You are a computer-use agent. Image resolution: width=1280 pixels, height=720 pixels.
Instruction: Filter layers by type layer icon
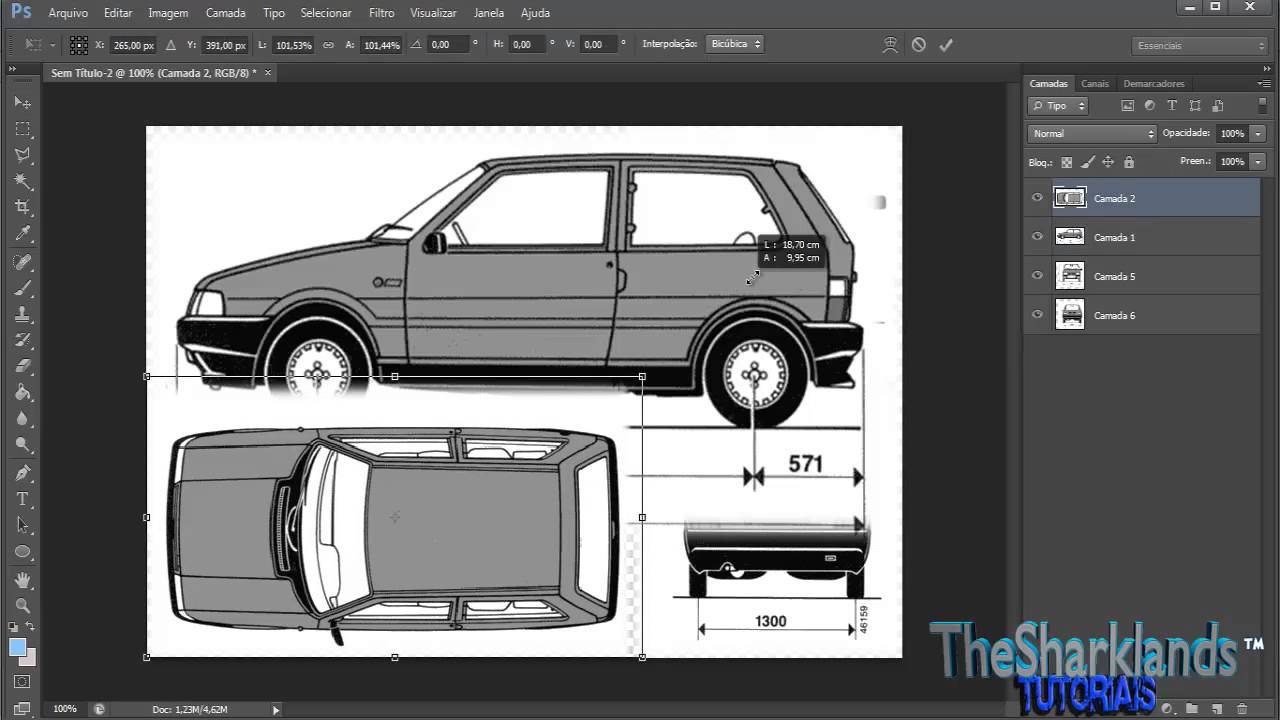(x=1172, y=105)
